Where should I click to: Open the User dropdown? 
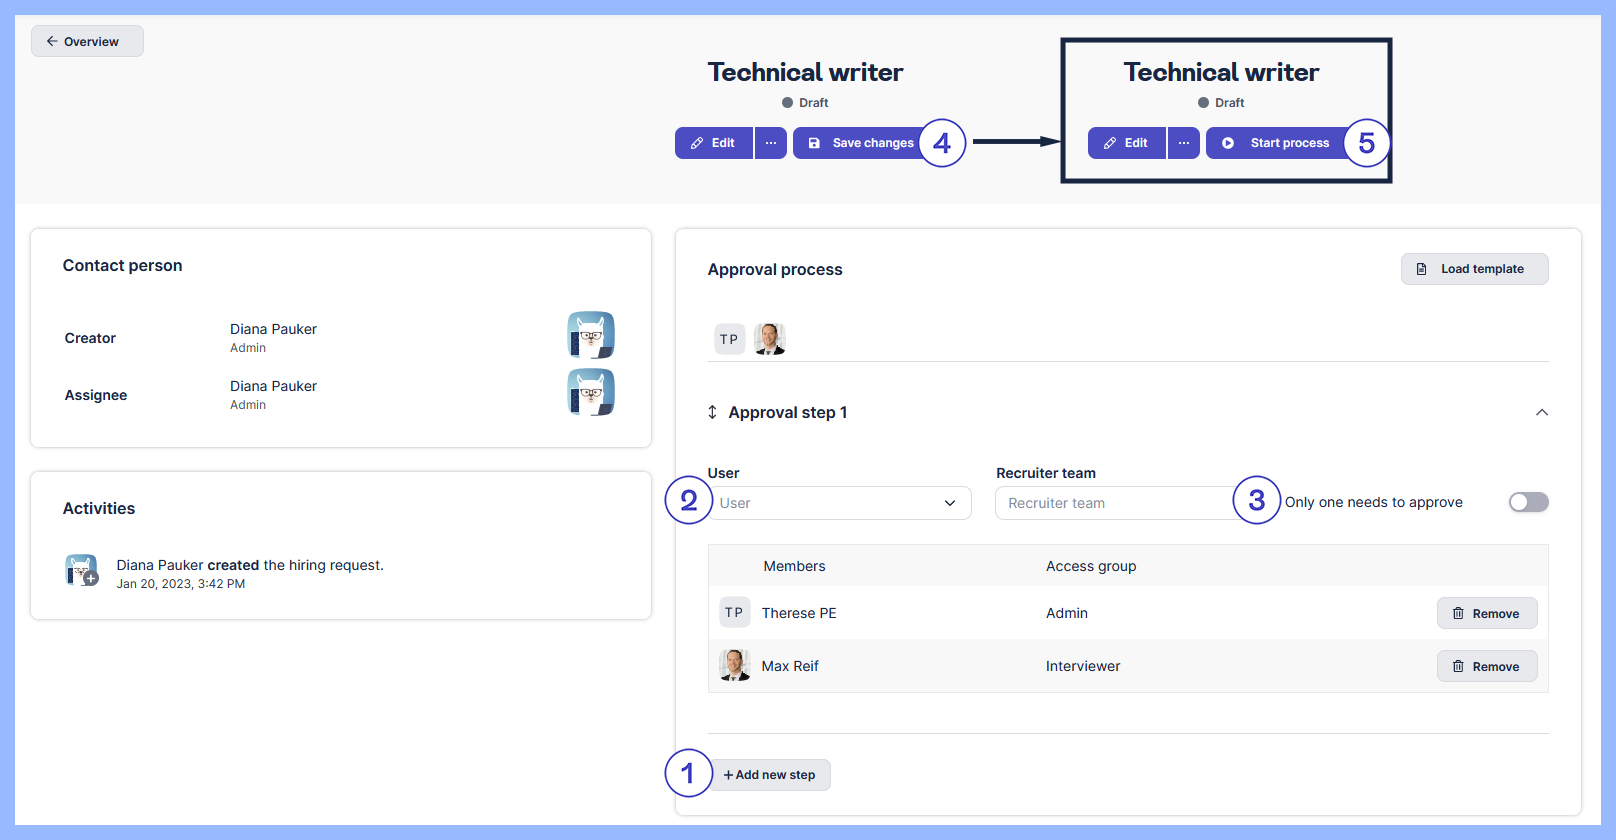[840, 503]
